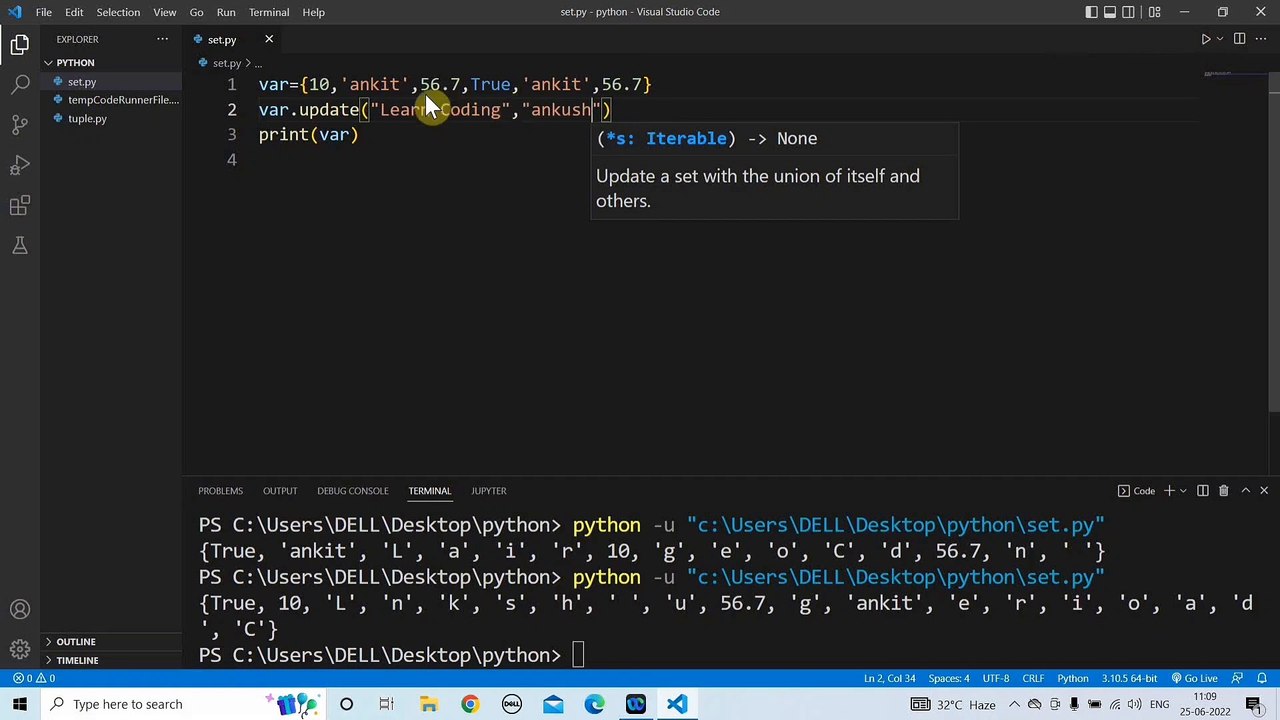Open tempCodeRunnerFile in the Explorer
1280x720 pixels.
[123, 100]
